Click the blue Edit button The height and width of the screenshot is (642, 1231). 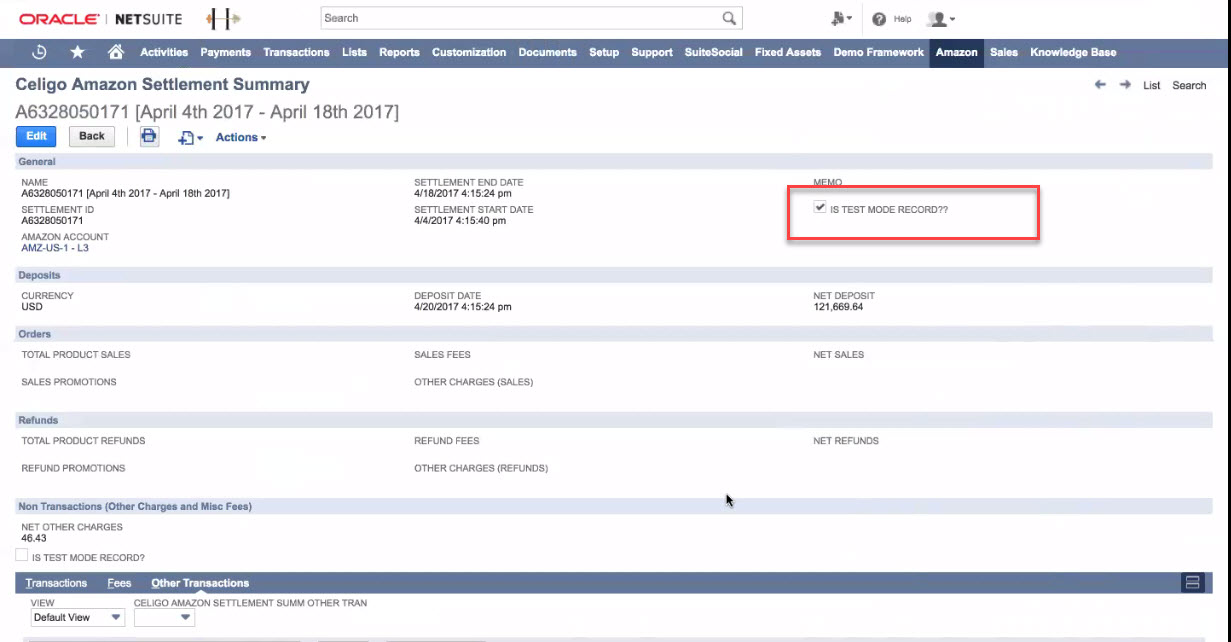pyautogui.click(x=36, y=137)
